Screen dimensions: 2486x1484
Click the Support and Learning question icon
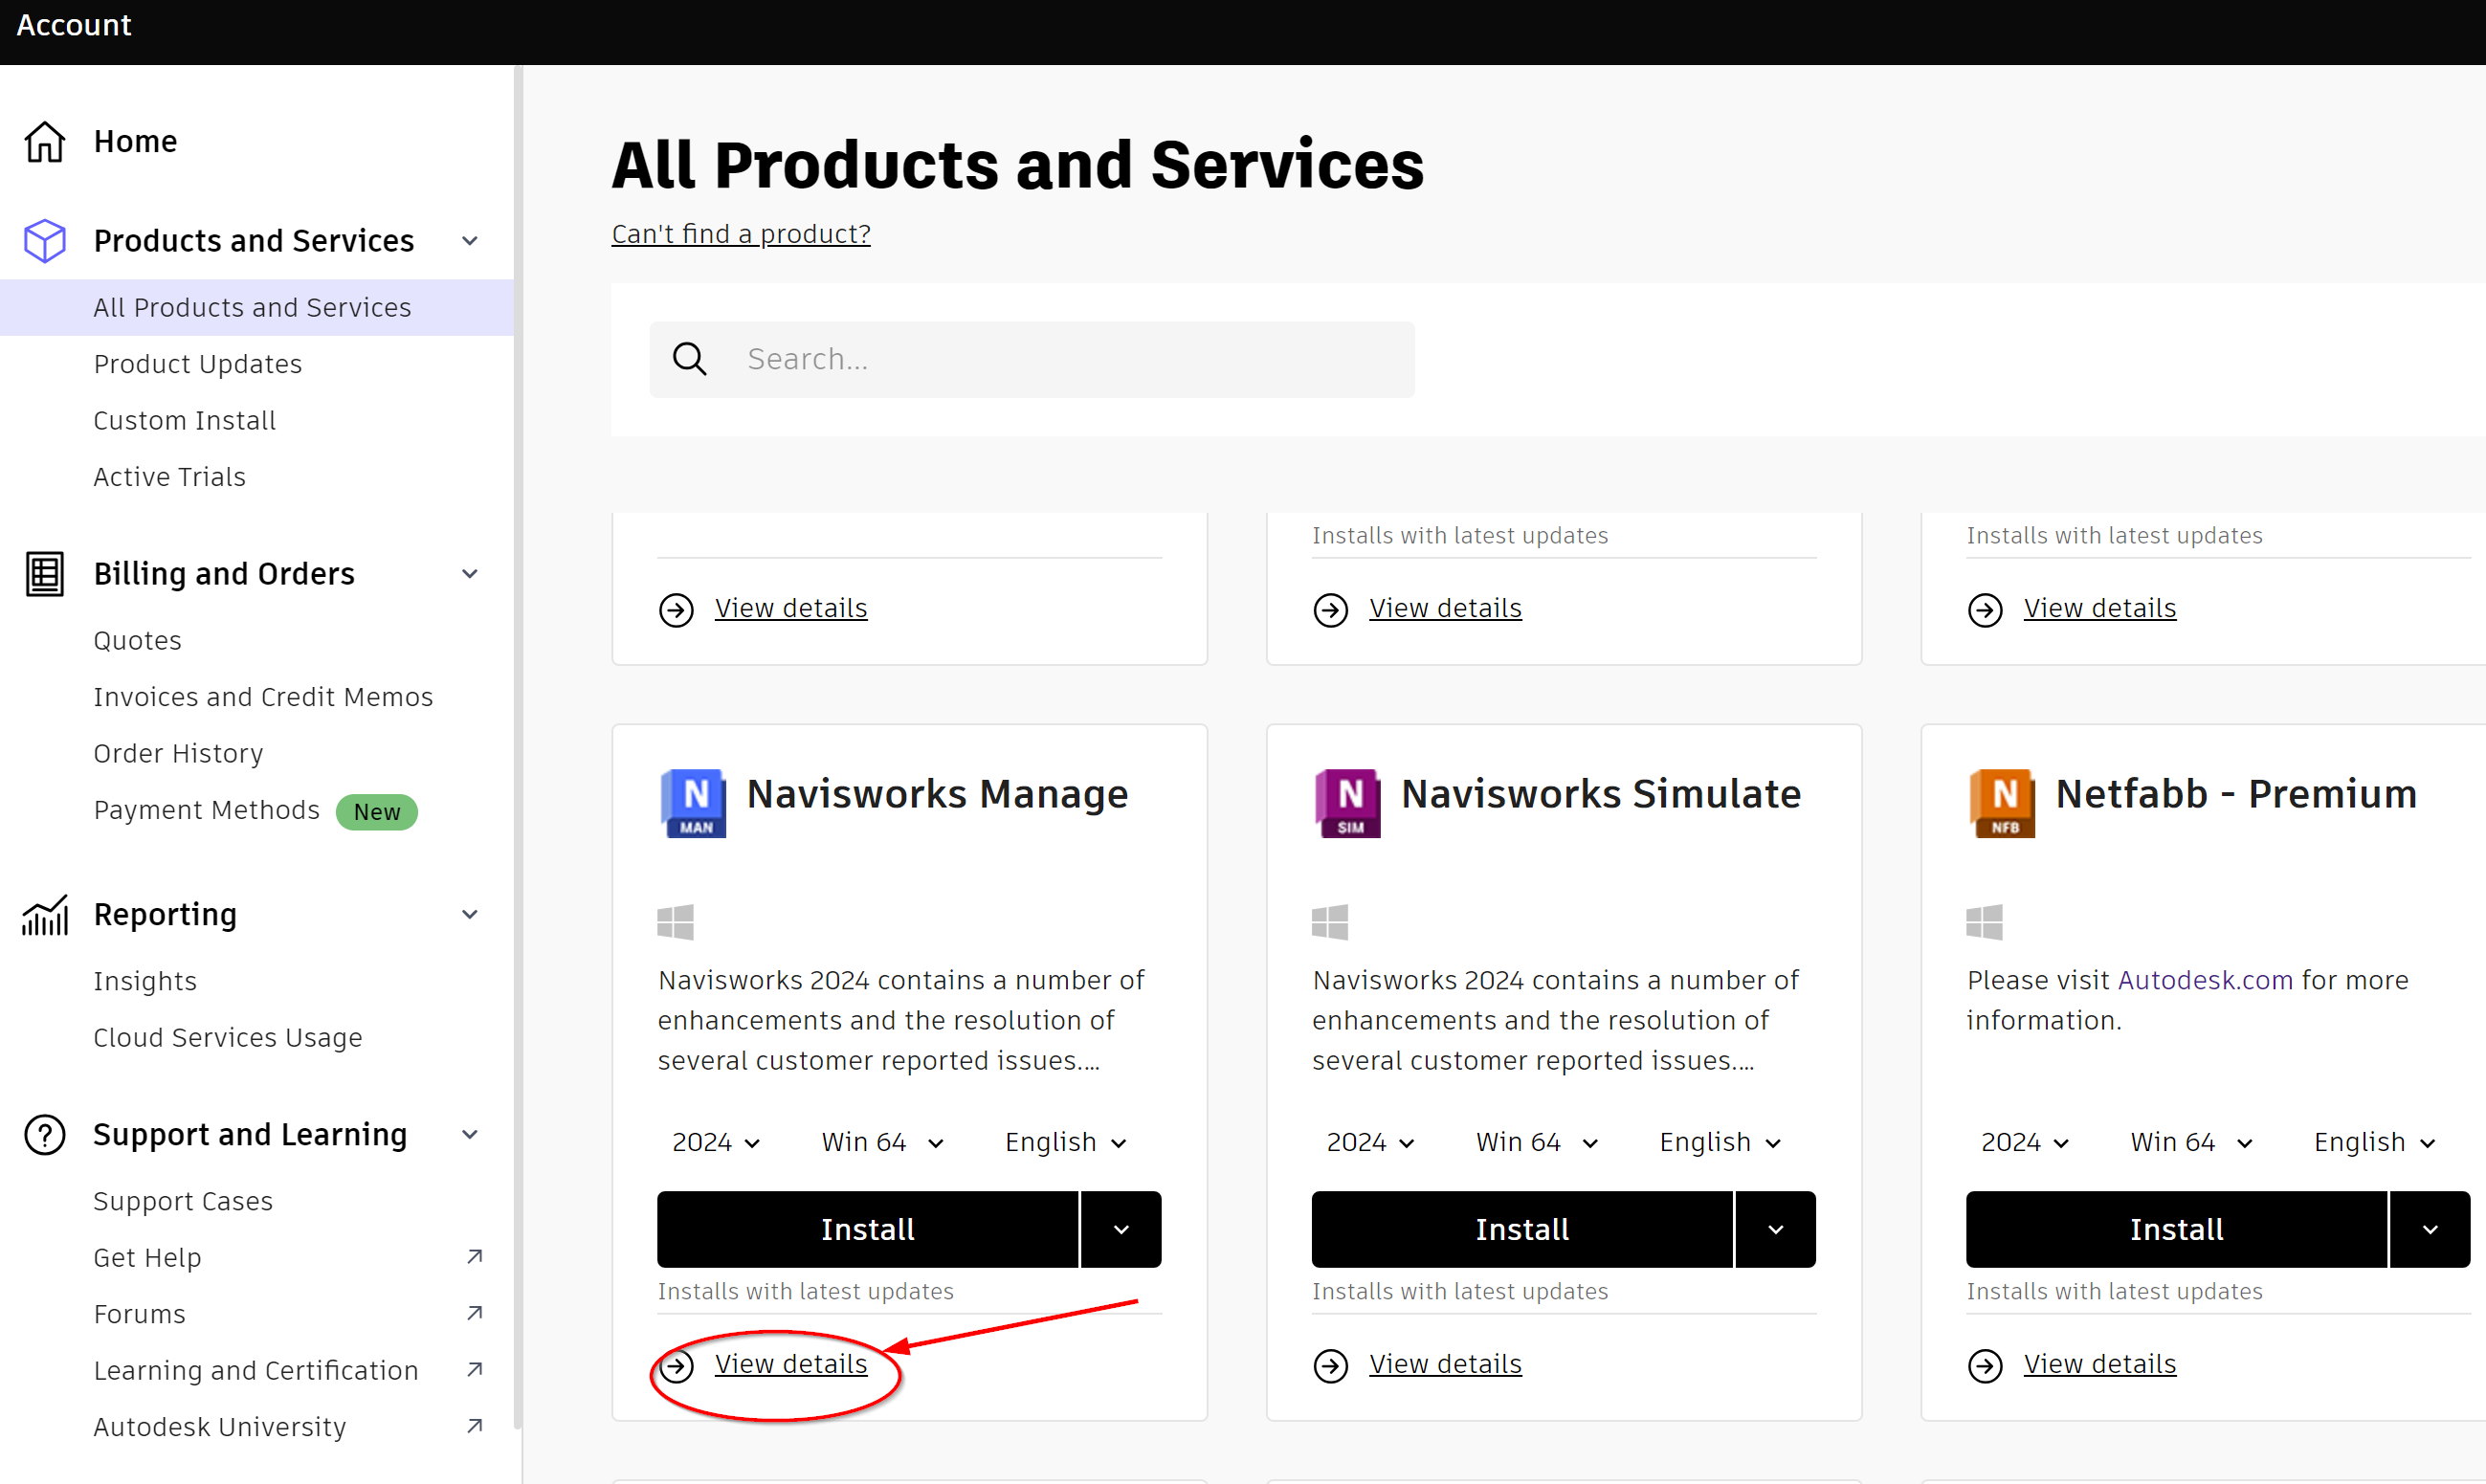(45, 1135)
